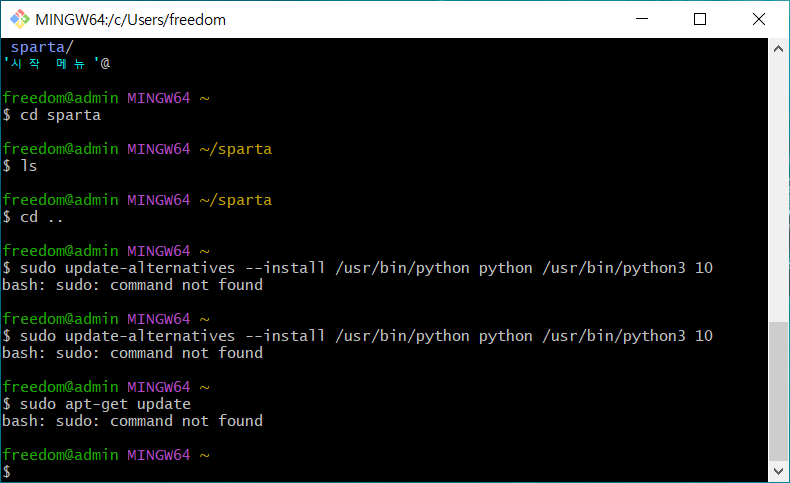Screen dimensions: 790x483
Task: Click the second sudo update-alternatives command line
Action: (x=357, y=335)
